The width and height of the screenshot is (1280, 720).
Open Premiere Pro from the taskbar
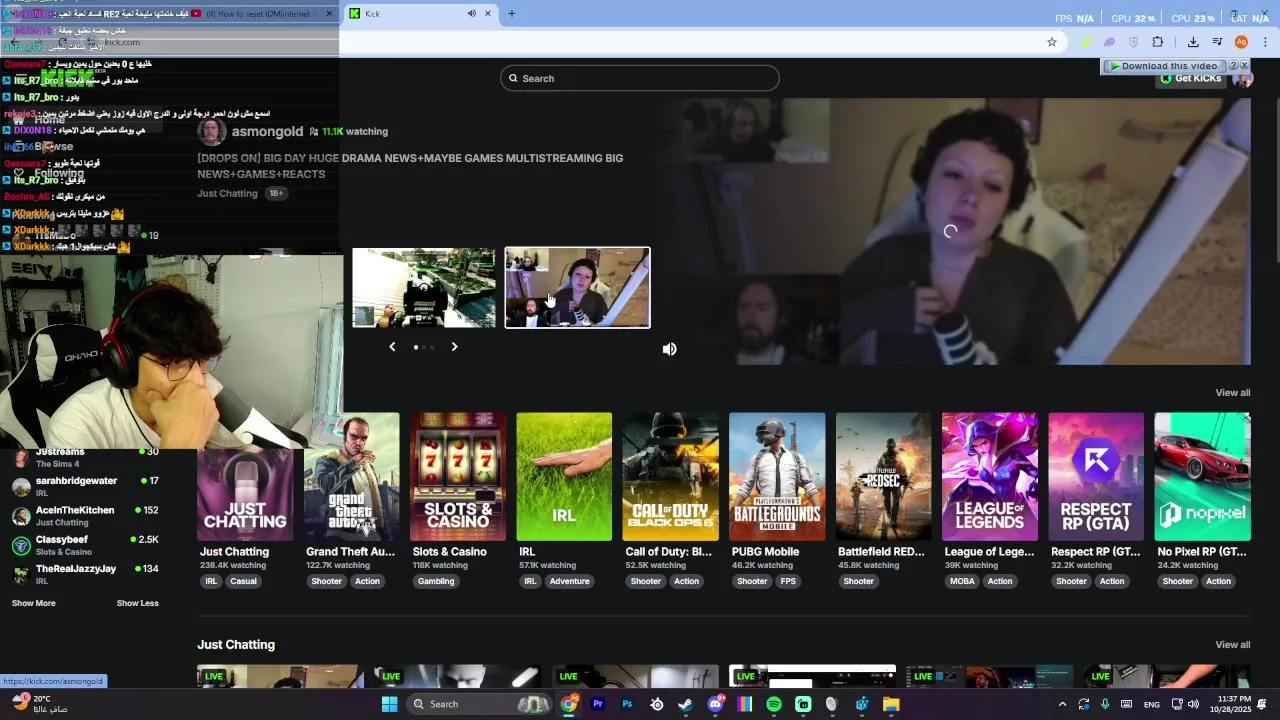[x=598, y=704]
